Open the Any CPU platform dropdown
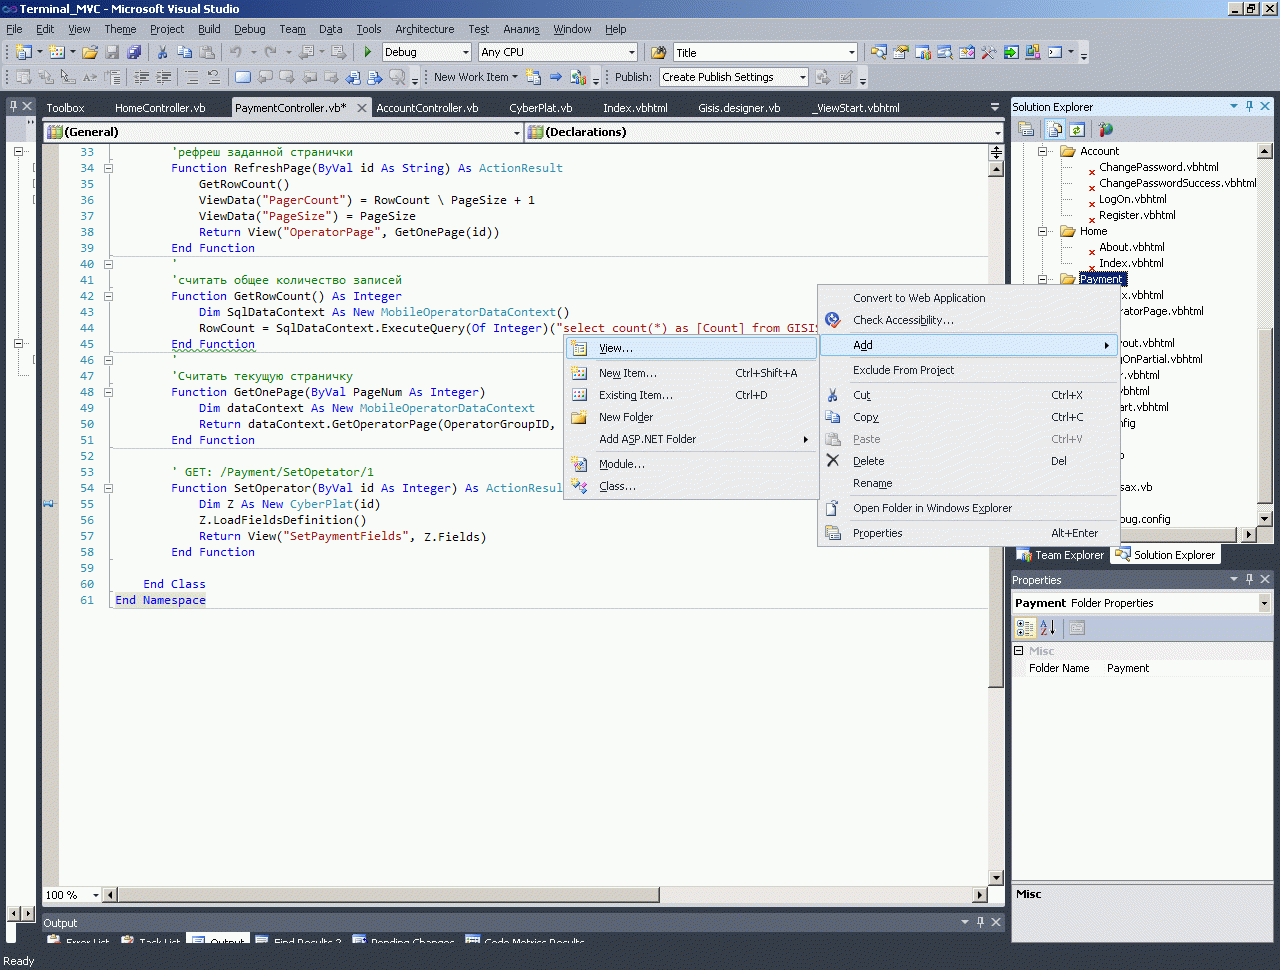 631,52
